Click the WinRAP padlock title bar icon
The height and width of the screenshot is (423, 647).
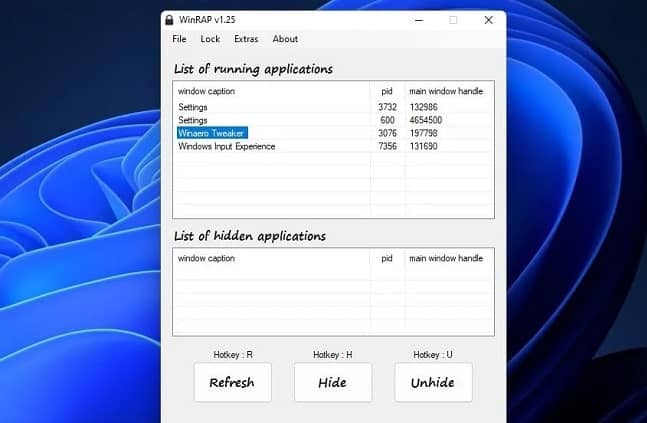coord(169,20)
